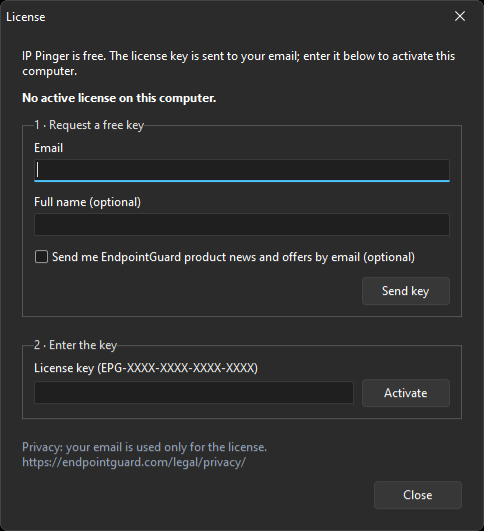Open the endpointguard.com privacy link

pyautogui.click(x=134, y=462)
